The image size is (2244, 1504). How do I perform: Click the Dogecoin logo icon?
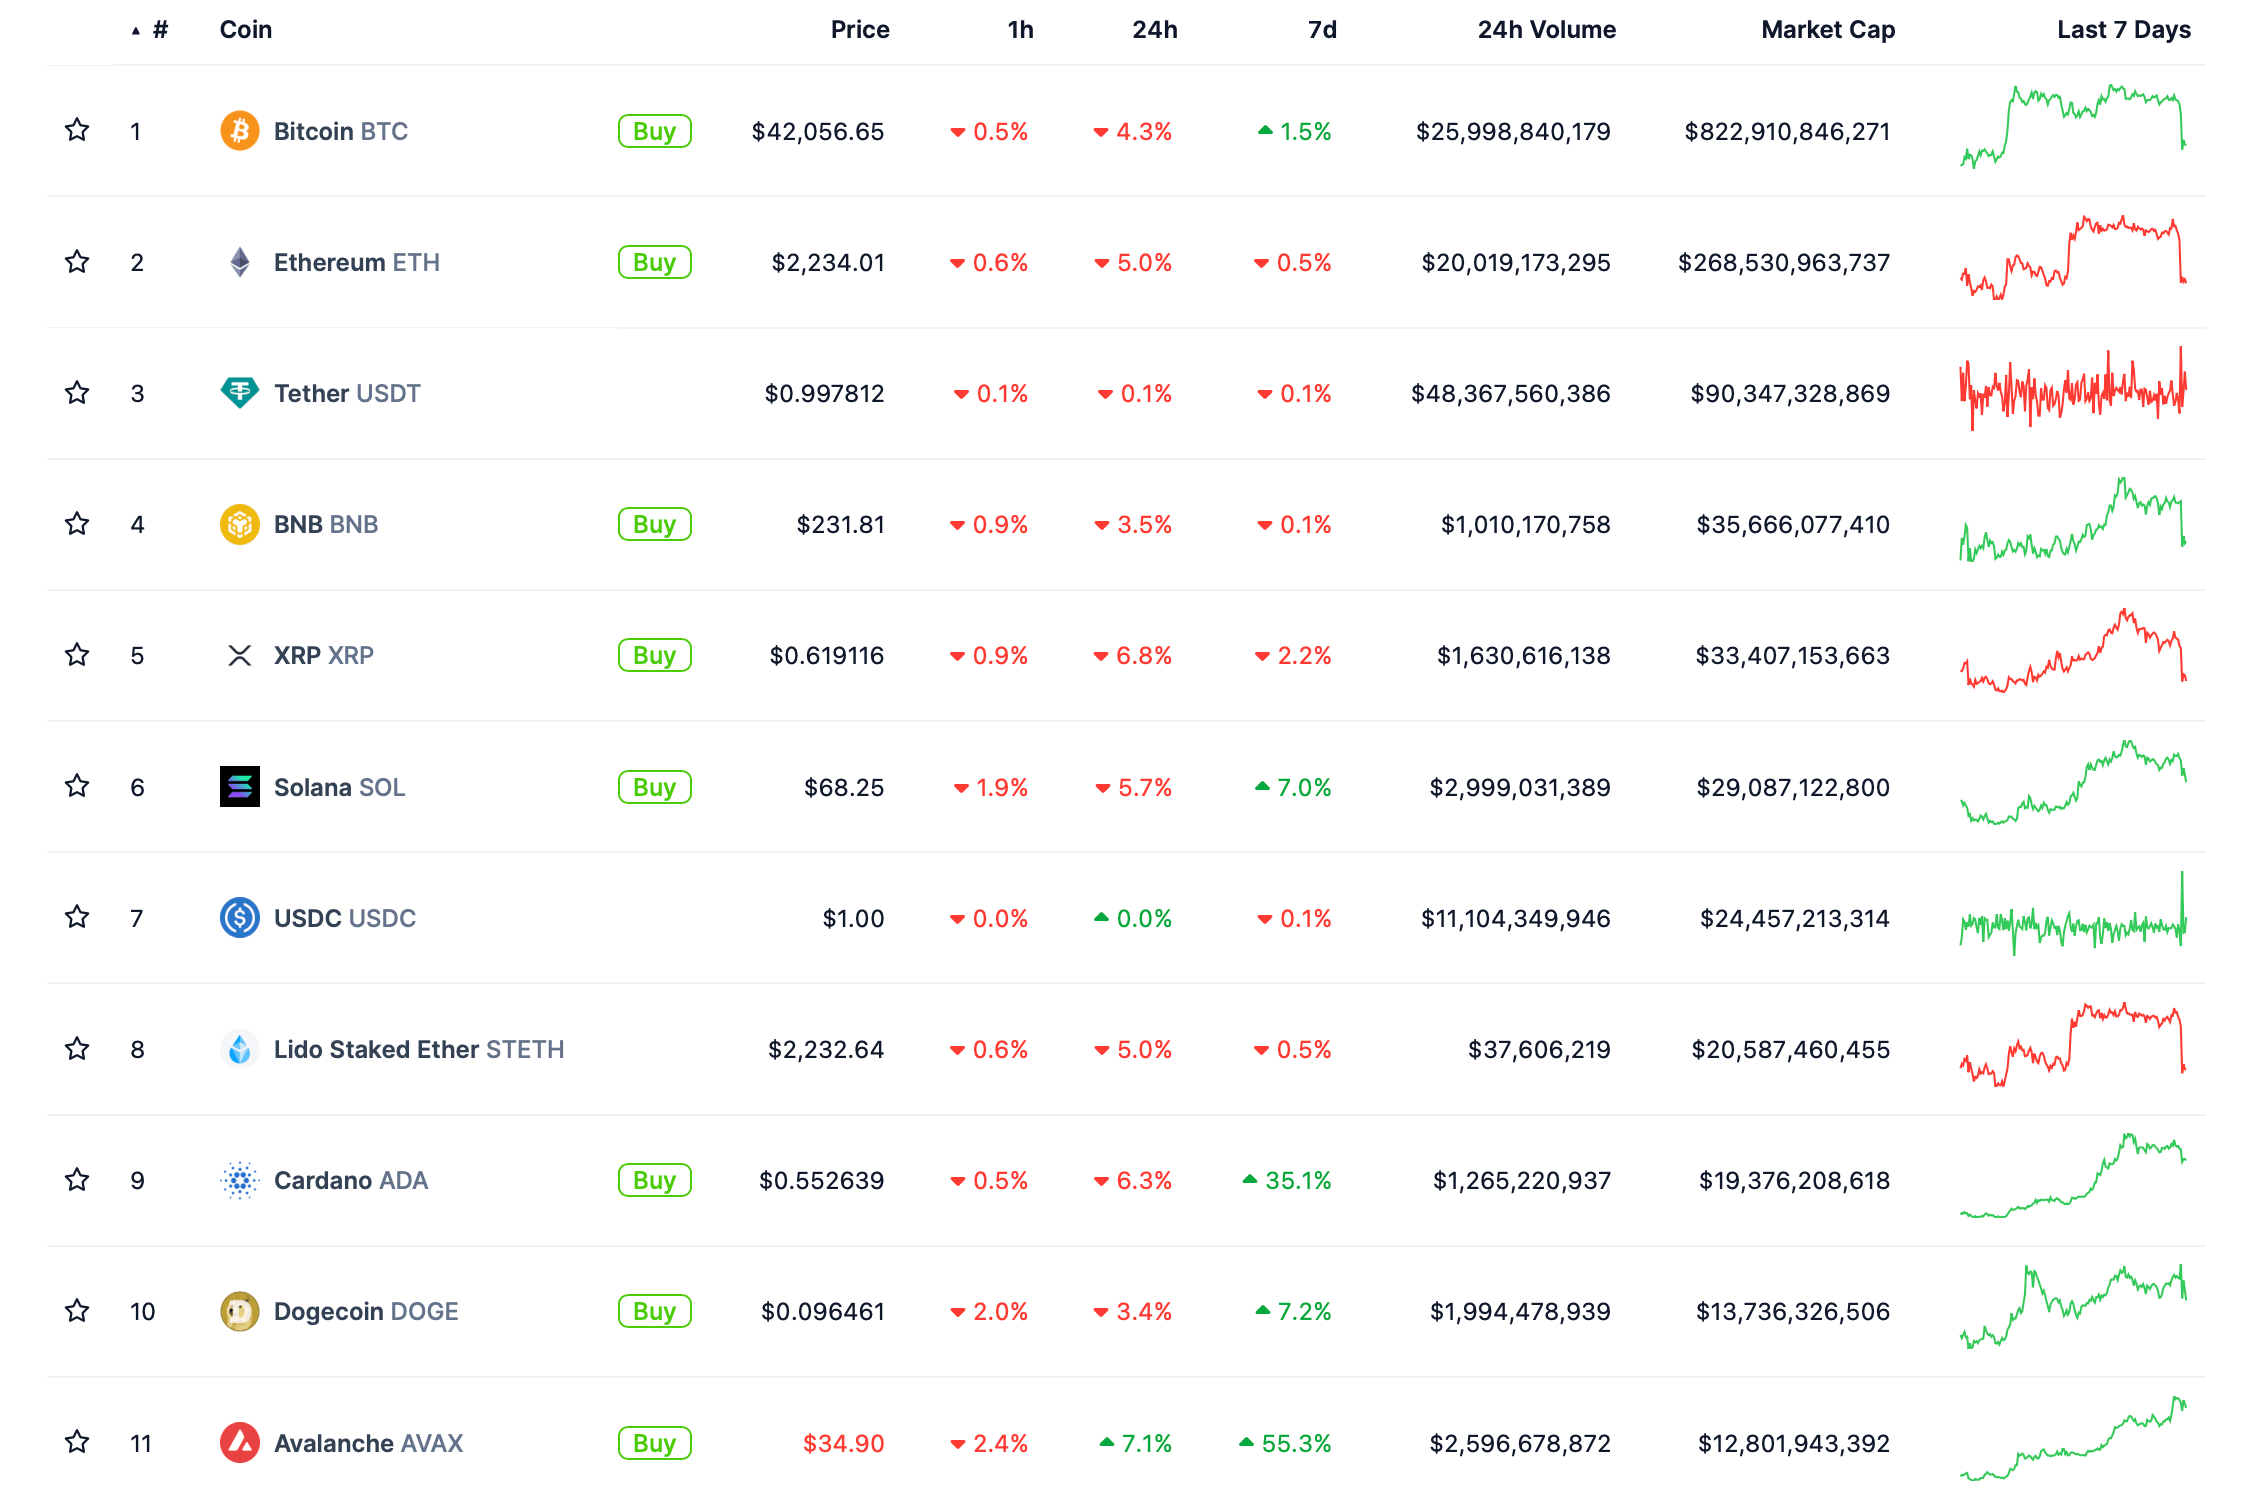tap(239, 1311)
